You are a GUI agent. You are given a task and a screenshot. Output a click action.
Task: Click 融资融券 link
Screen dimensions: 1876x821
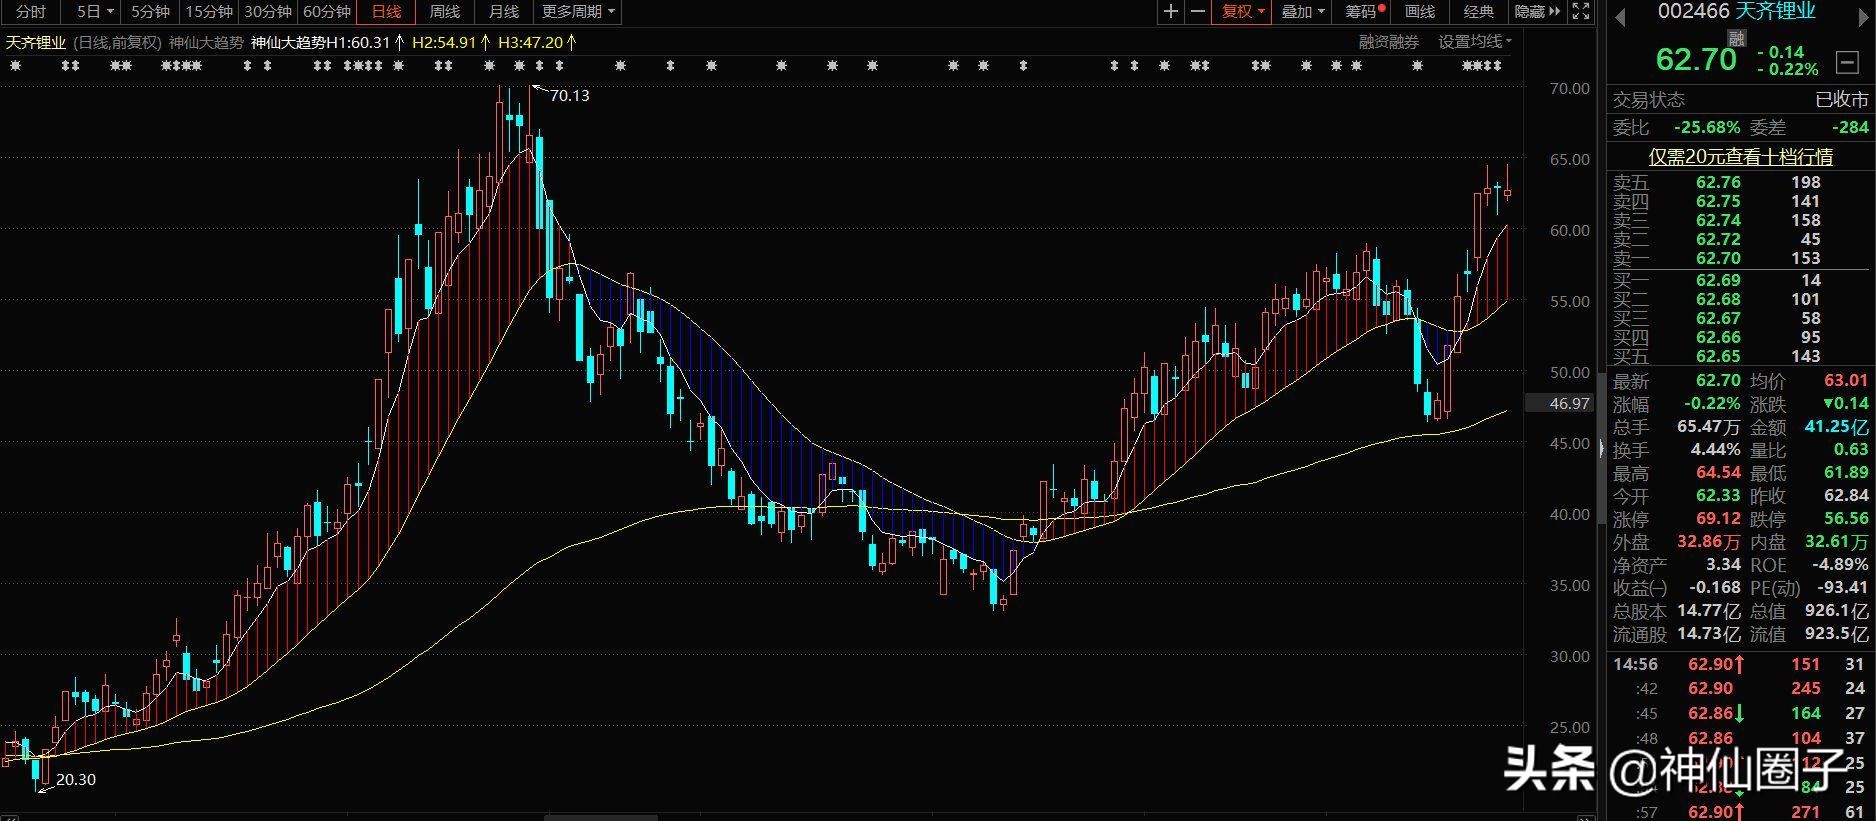click(x=1388, y=42)
